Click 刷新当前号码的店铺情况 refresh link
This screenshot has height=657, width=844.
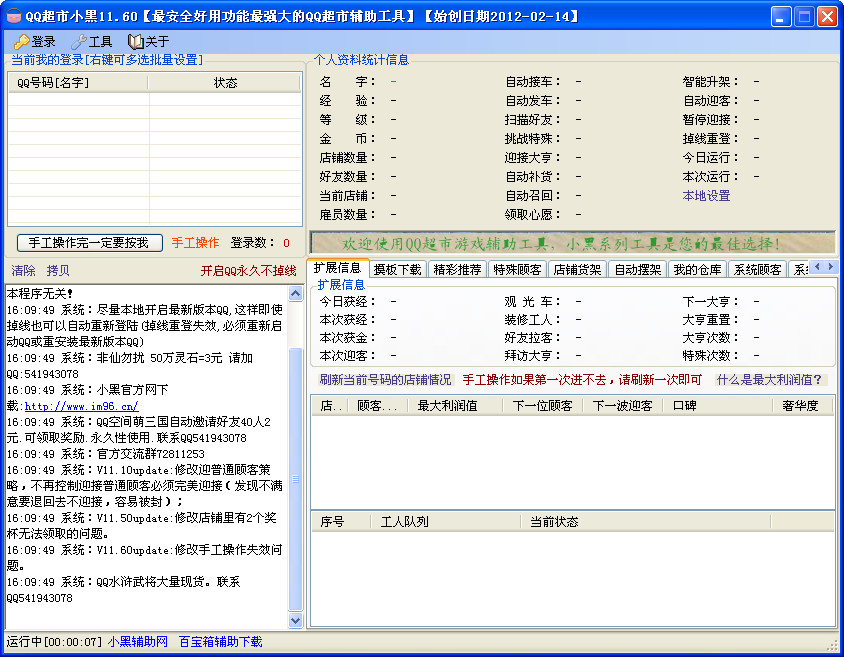385,380
